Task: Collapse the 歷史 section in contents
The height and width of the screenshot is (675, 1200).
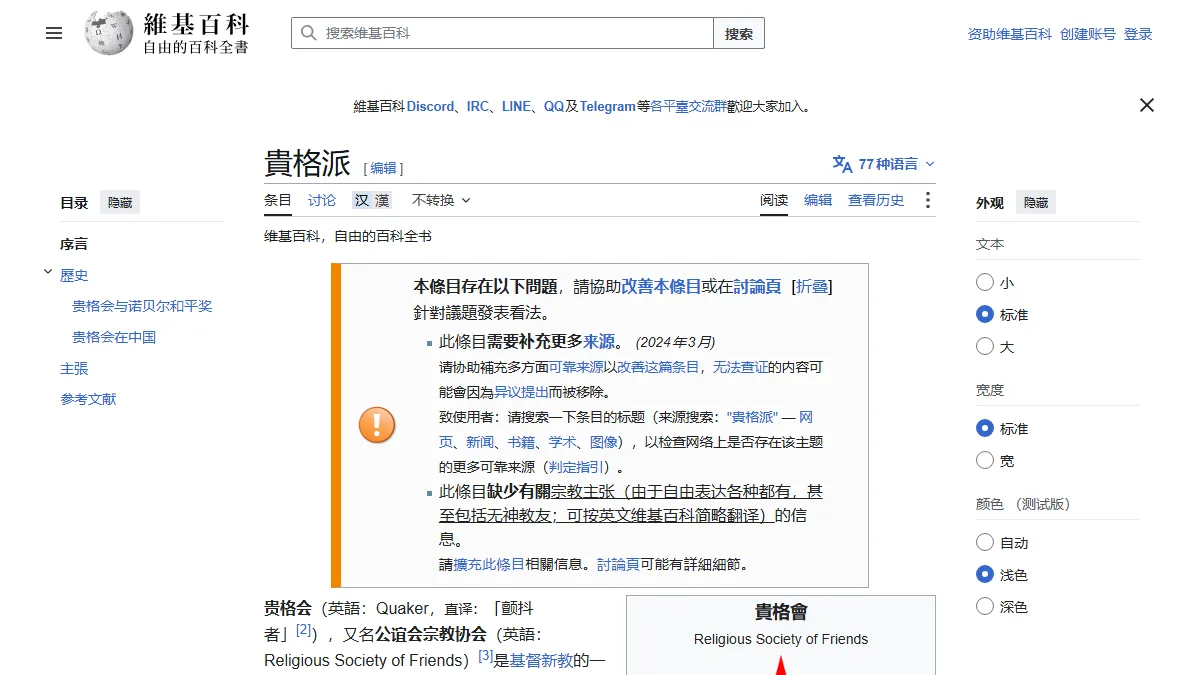Action: 48,272
